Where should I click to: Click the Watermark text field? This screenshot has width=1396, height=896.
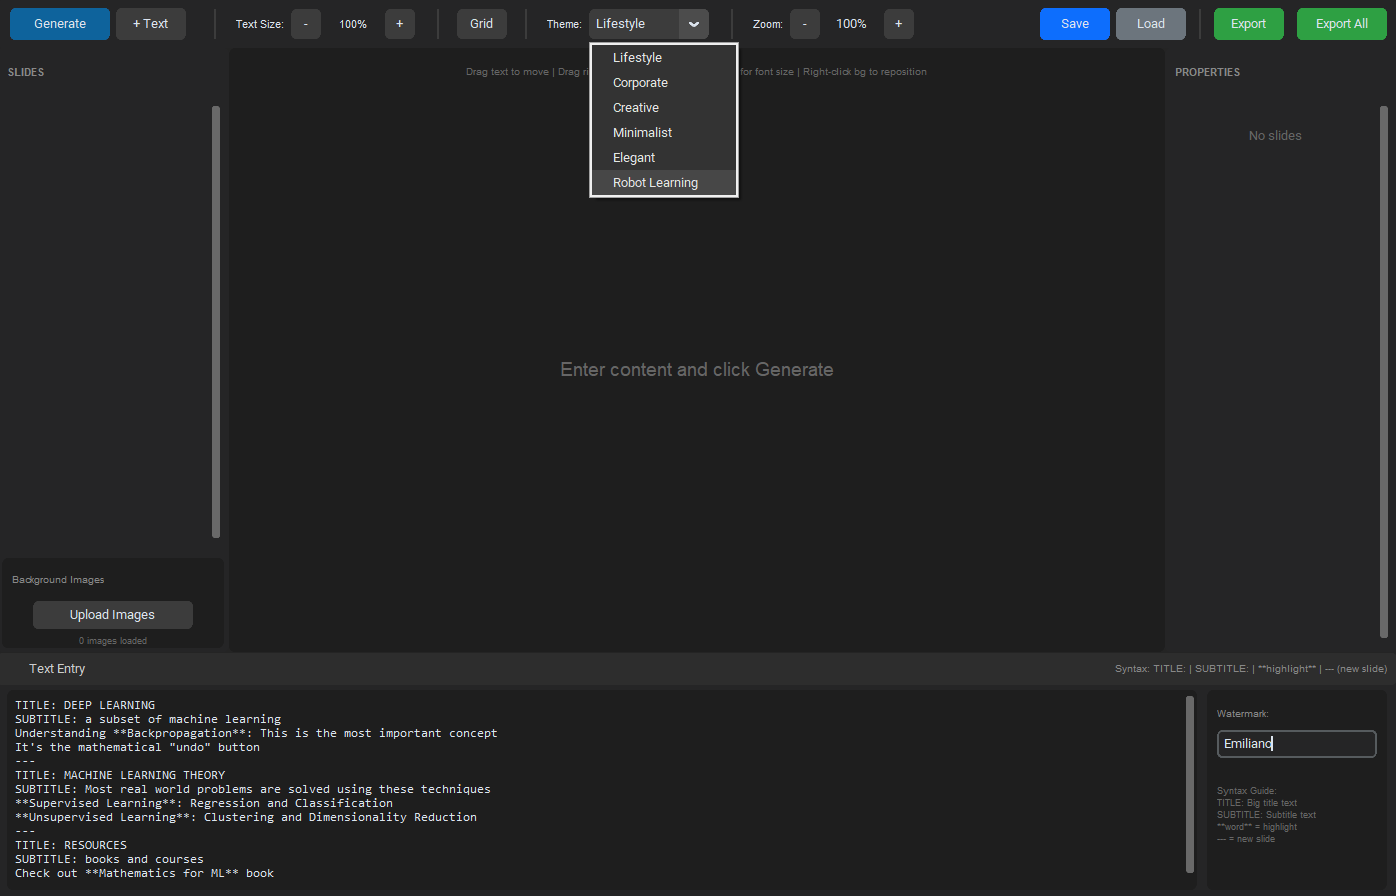(x=1296, y=743)
